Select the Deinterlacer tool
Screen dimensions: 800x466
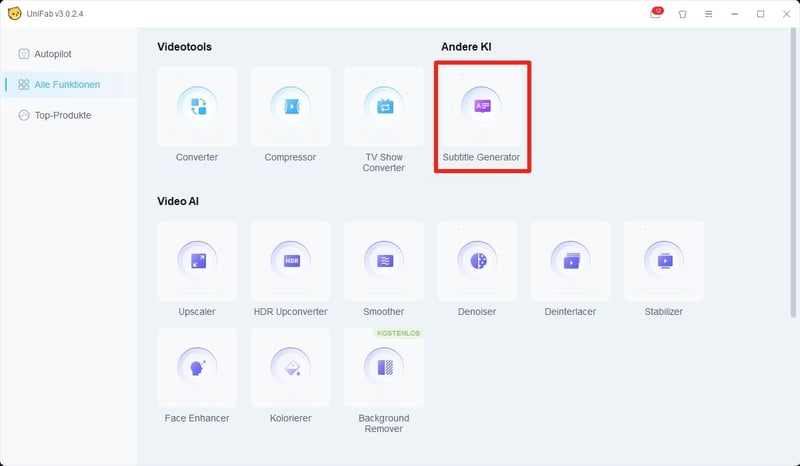(x=570, y=261)
